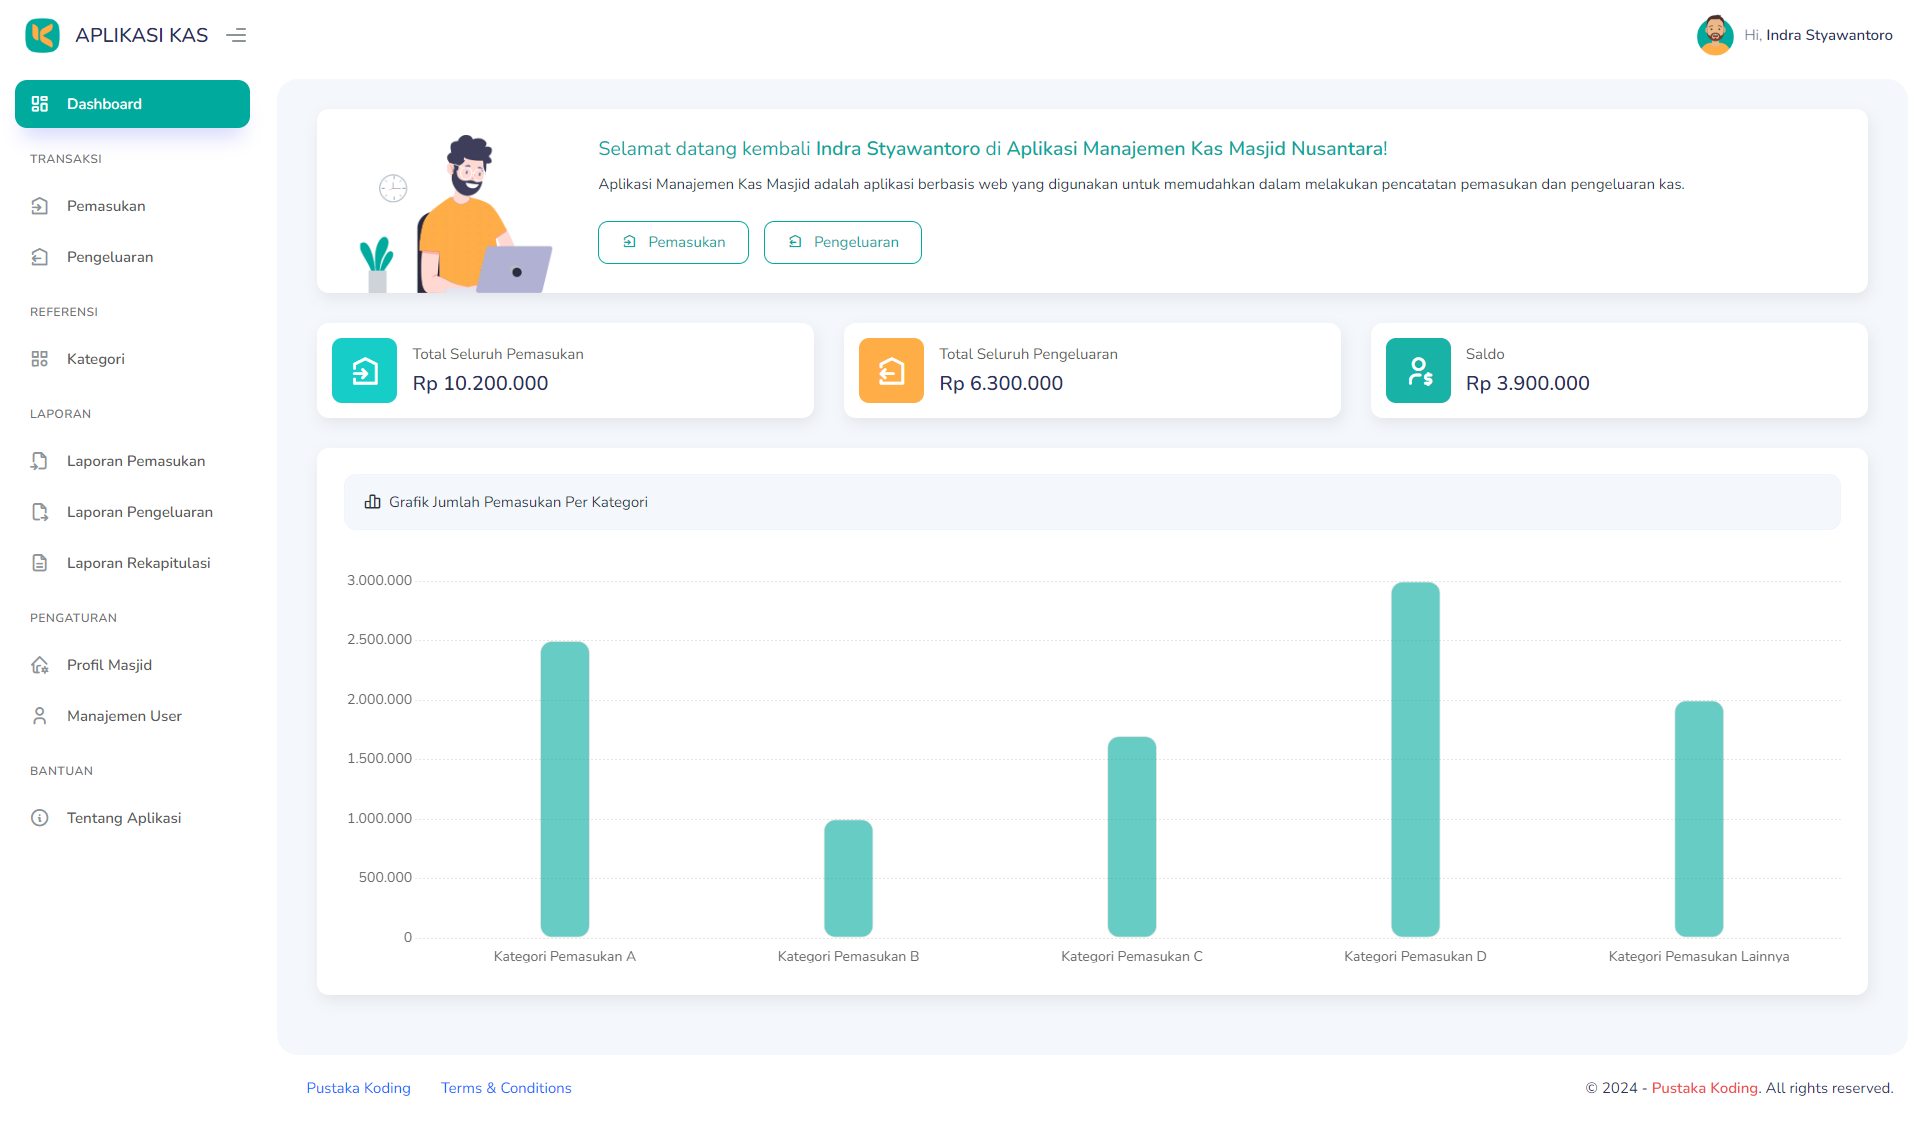The height and width of the screenshot is (1123, 1920).
Task: Open the user profile avatar menu
Action: coord(1714,34)
